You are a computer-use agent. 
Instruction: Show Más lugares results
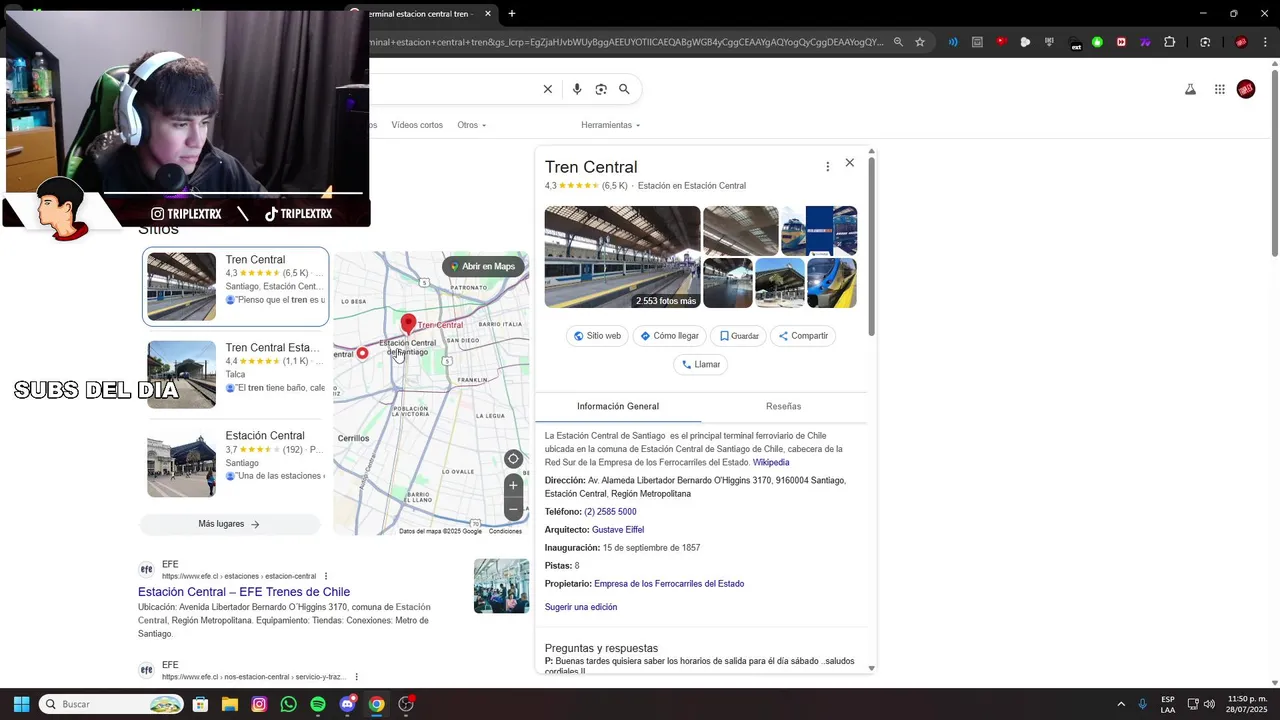tap(229, 524)
